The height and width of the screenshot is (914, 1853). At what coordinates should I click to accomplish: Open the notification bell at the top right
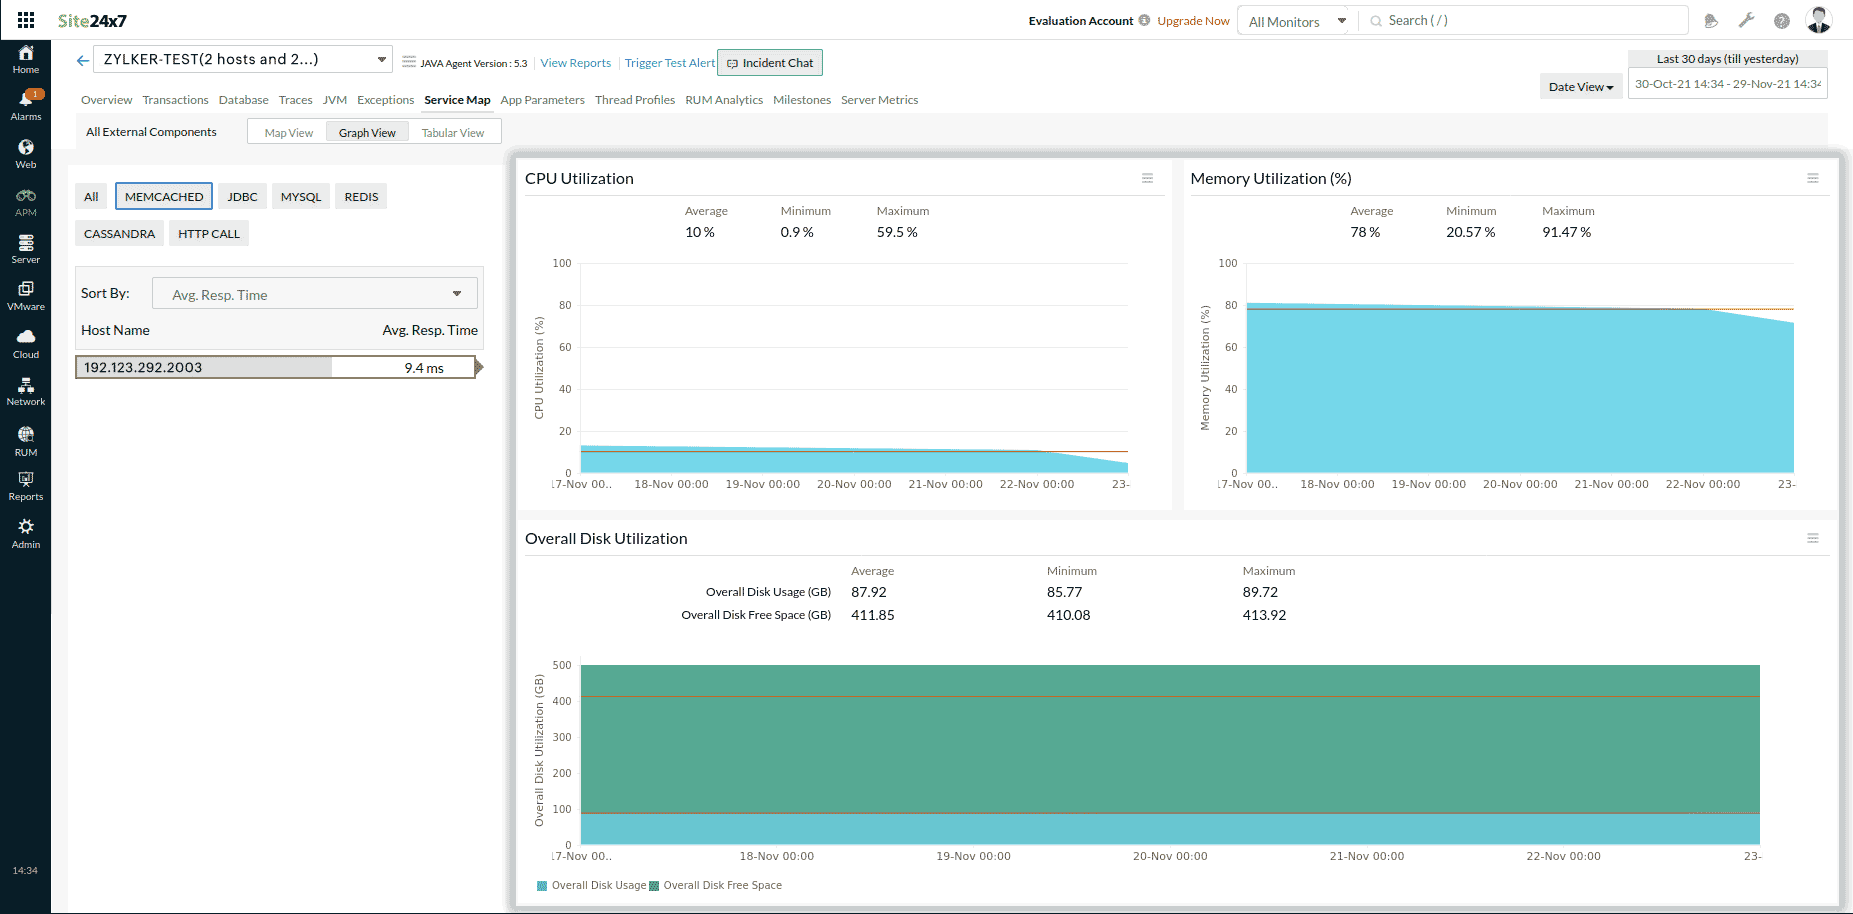point(1711,20)
